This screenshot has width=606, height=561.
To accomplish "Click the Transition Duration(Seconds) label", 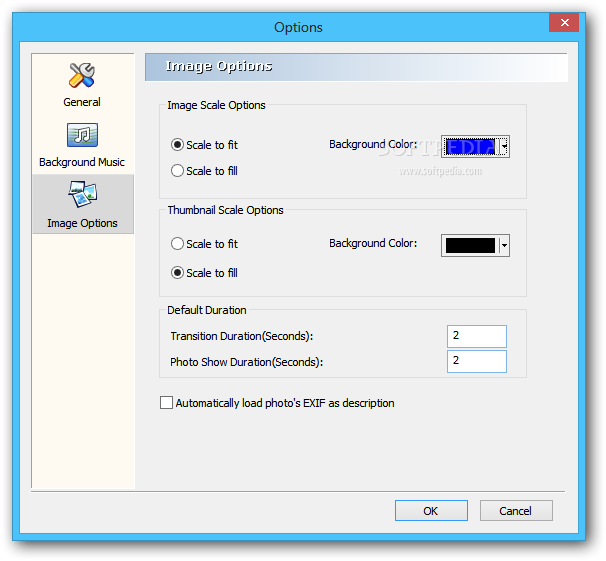I will click(242, 336).
